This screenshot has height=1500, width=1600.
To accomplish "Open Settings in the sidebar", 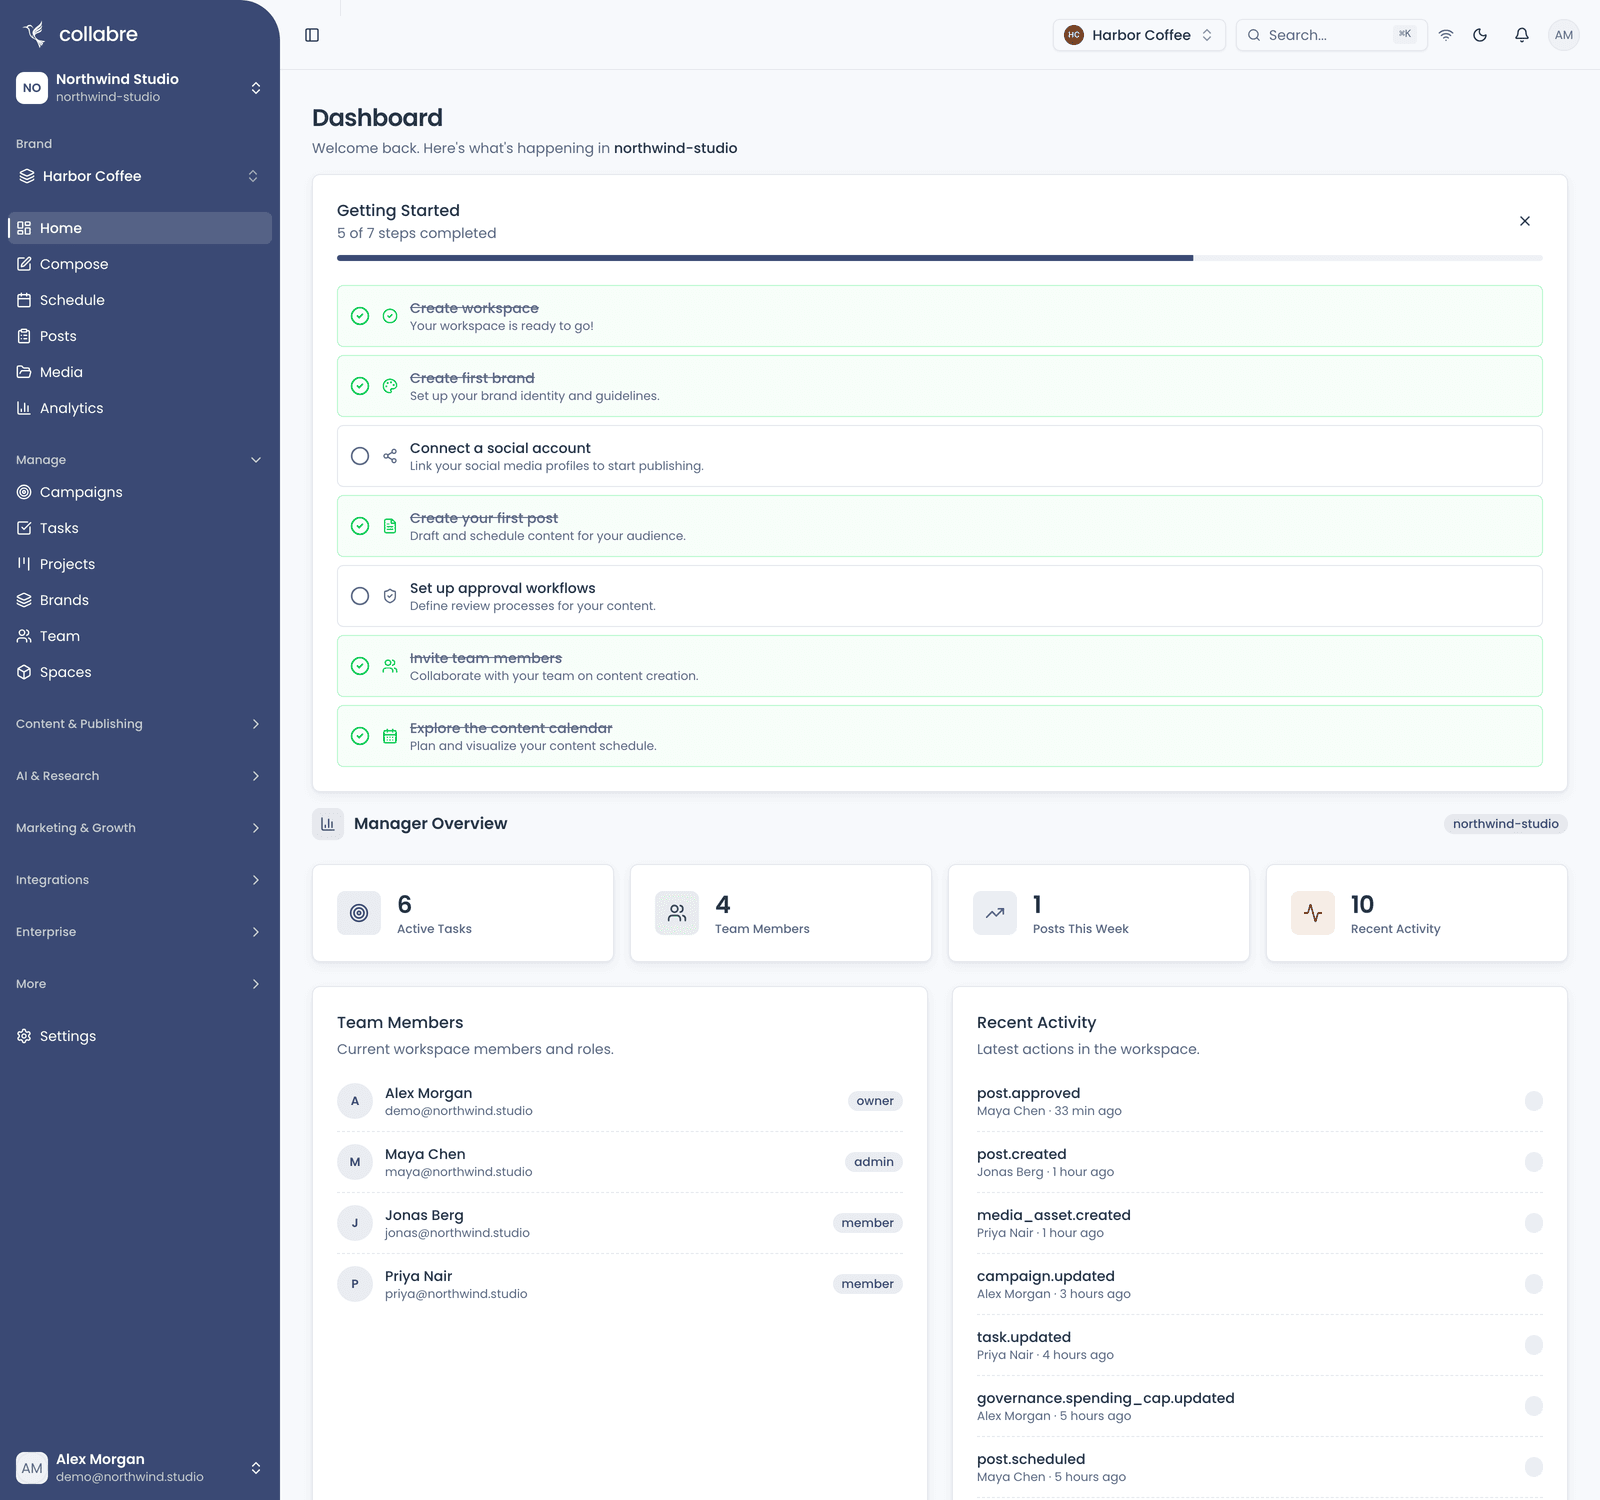I will (x=140, y=1036).
